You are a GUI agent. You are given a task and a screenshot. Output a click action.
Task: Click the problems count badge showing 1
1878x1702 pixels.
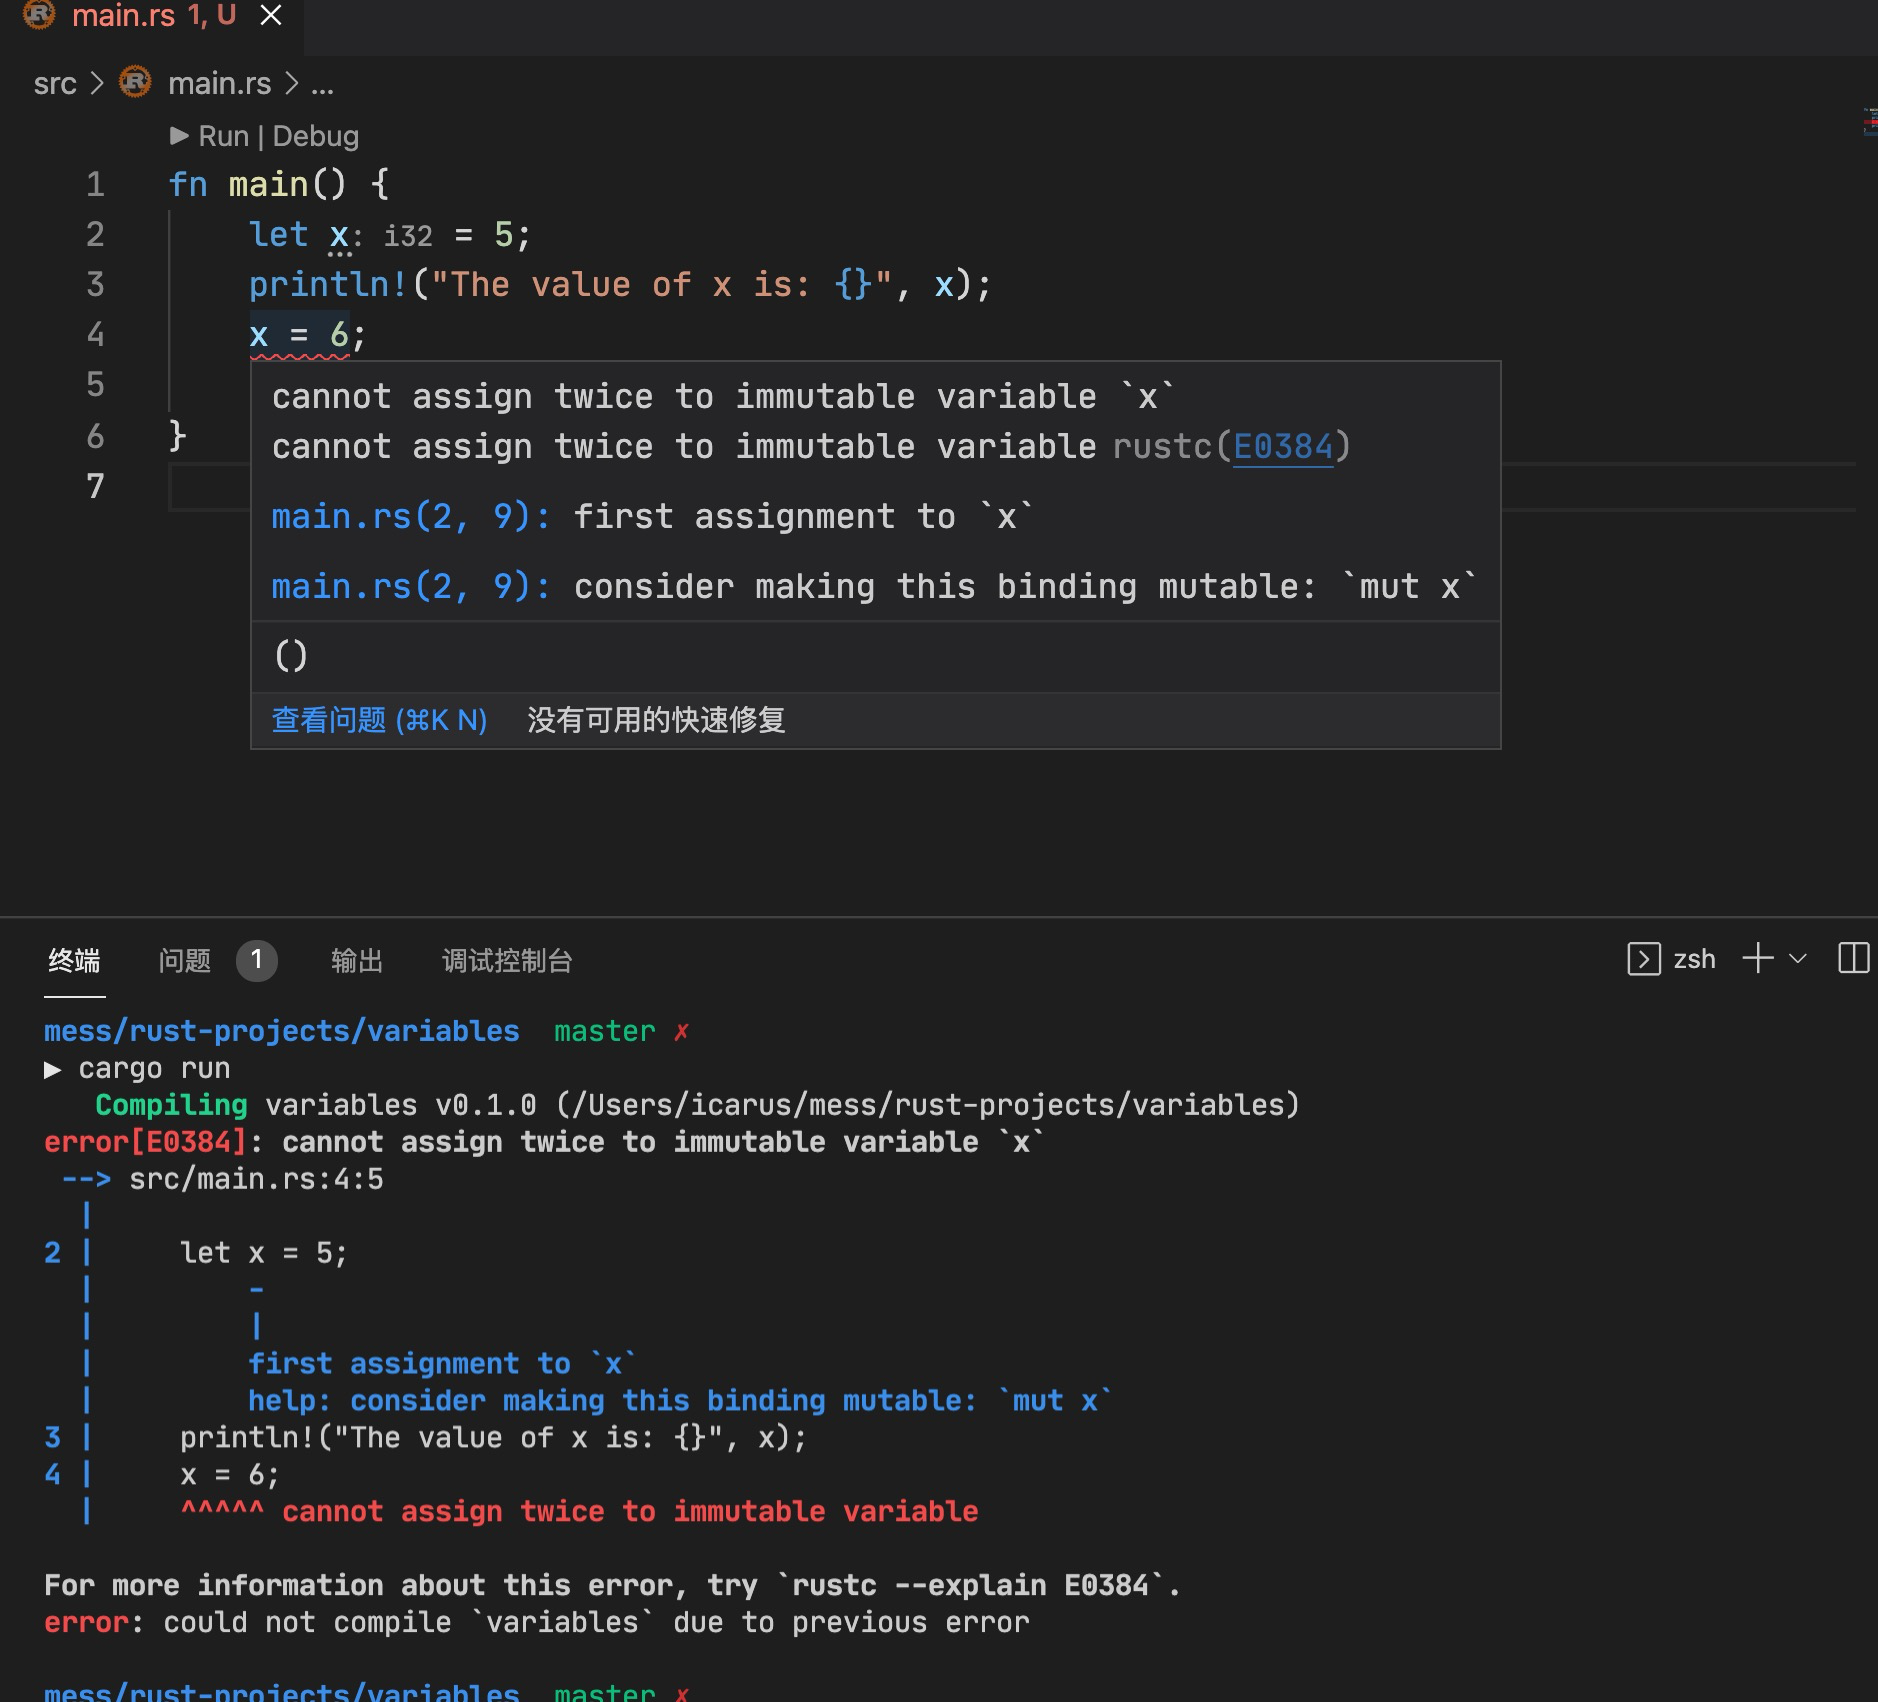257,960
